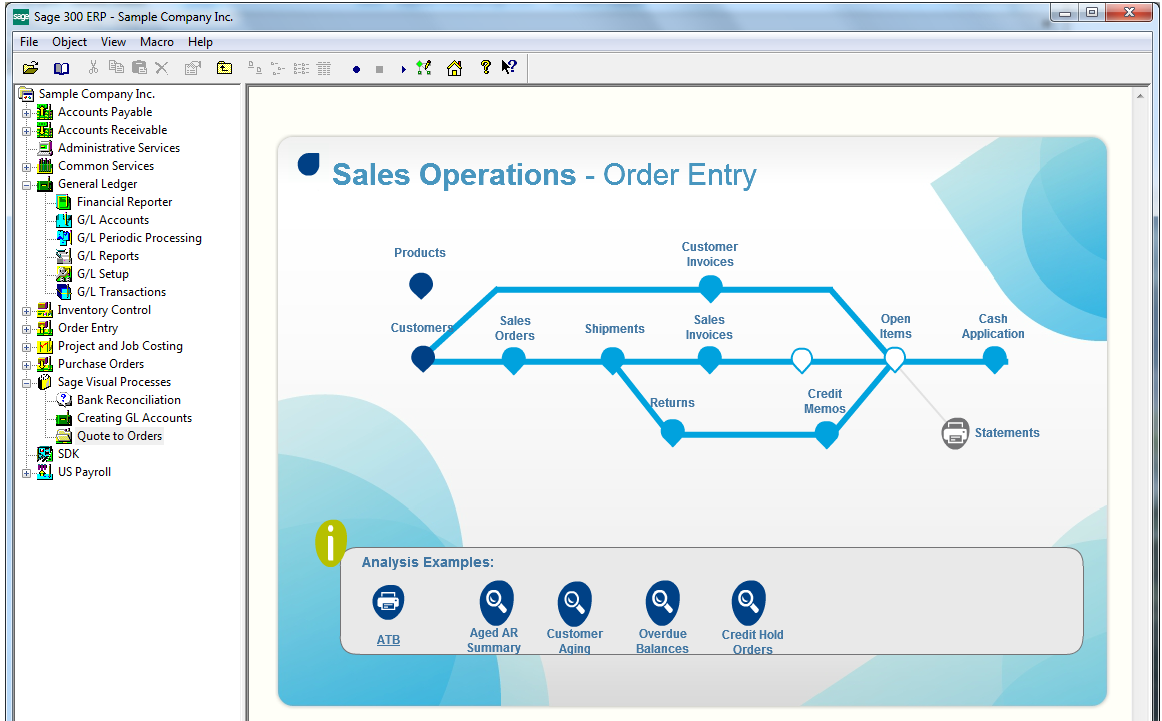This screenshot has height=721, width=1162.
Task: Expand the US Payroll tree node
Action: (27, 473)
